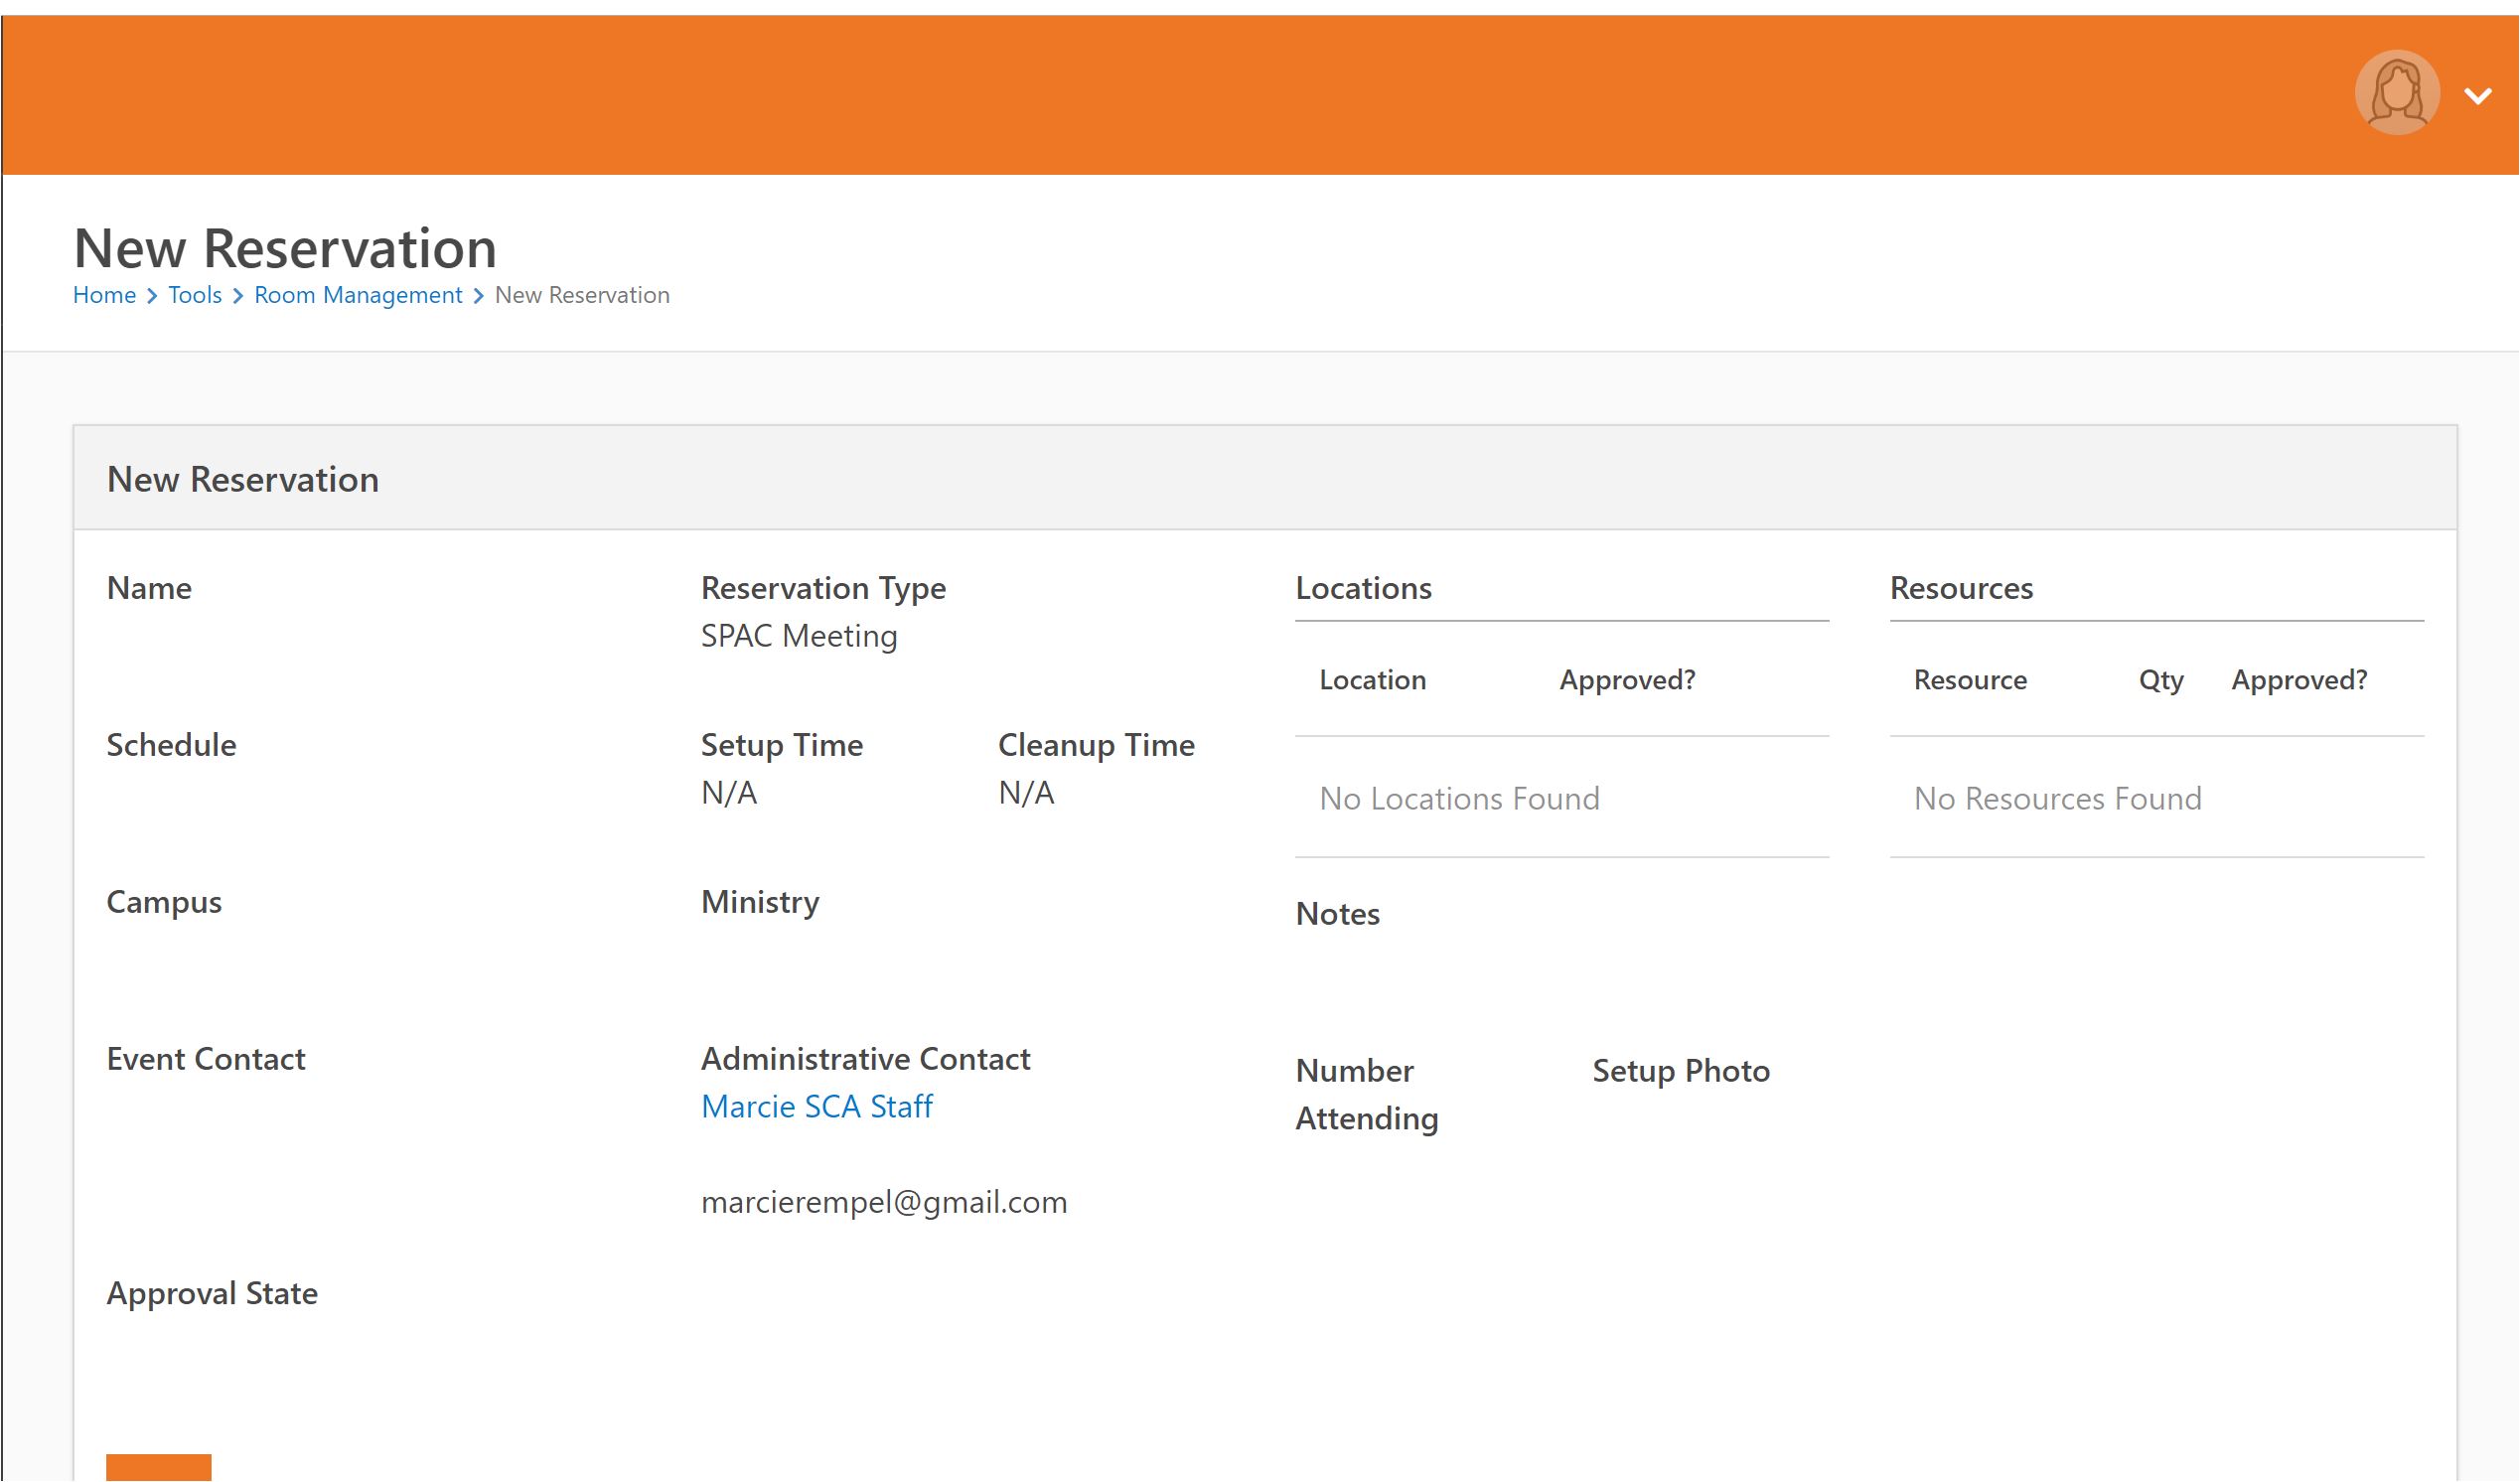Go to the Home breadcrumb link
2520x1482 pixels.
pyautogui.click(x=104, y=295)
